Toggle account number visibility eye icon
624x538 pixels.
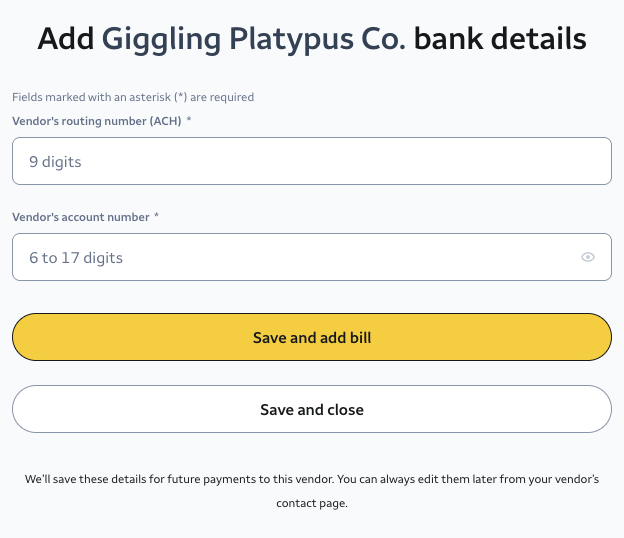tap(588, 258)
